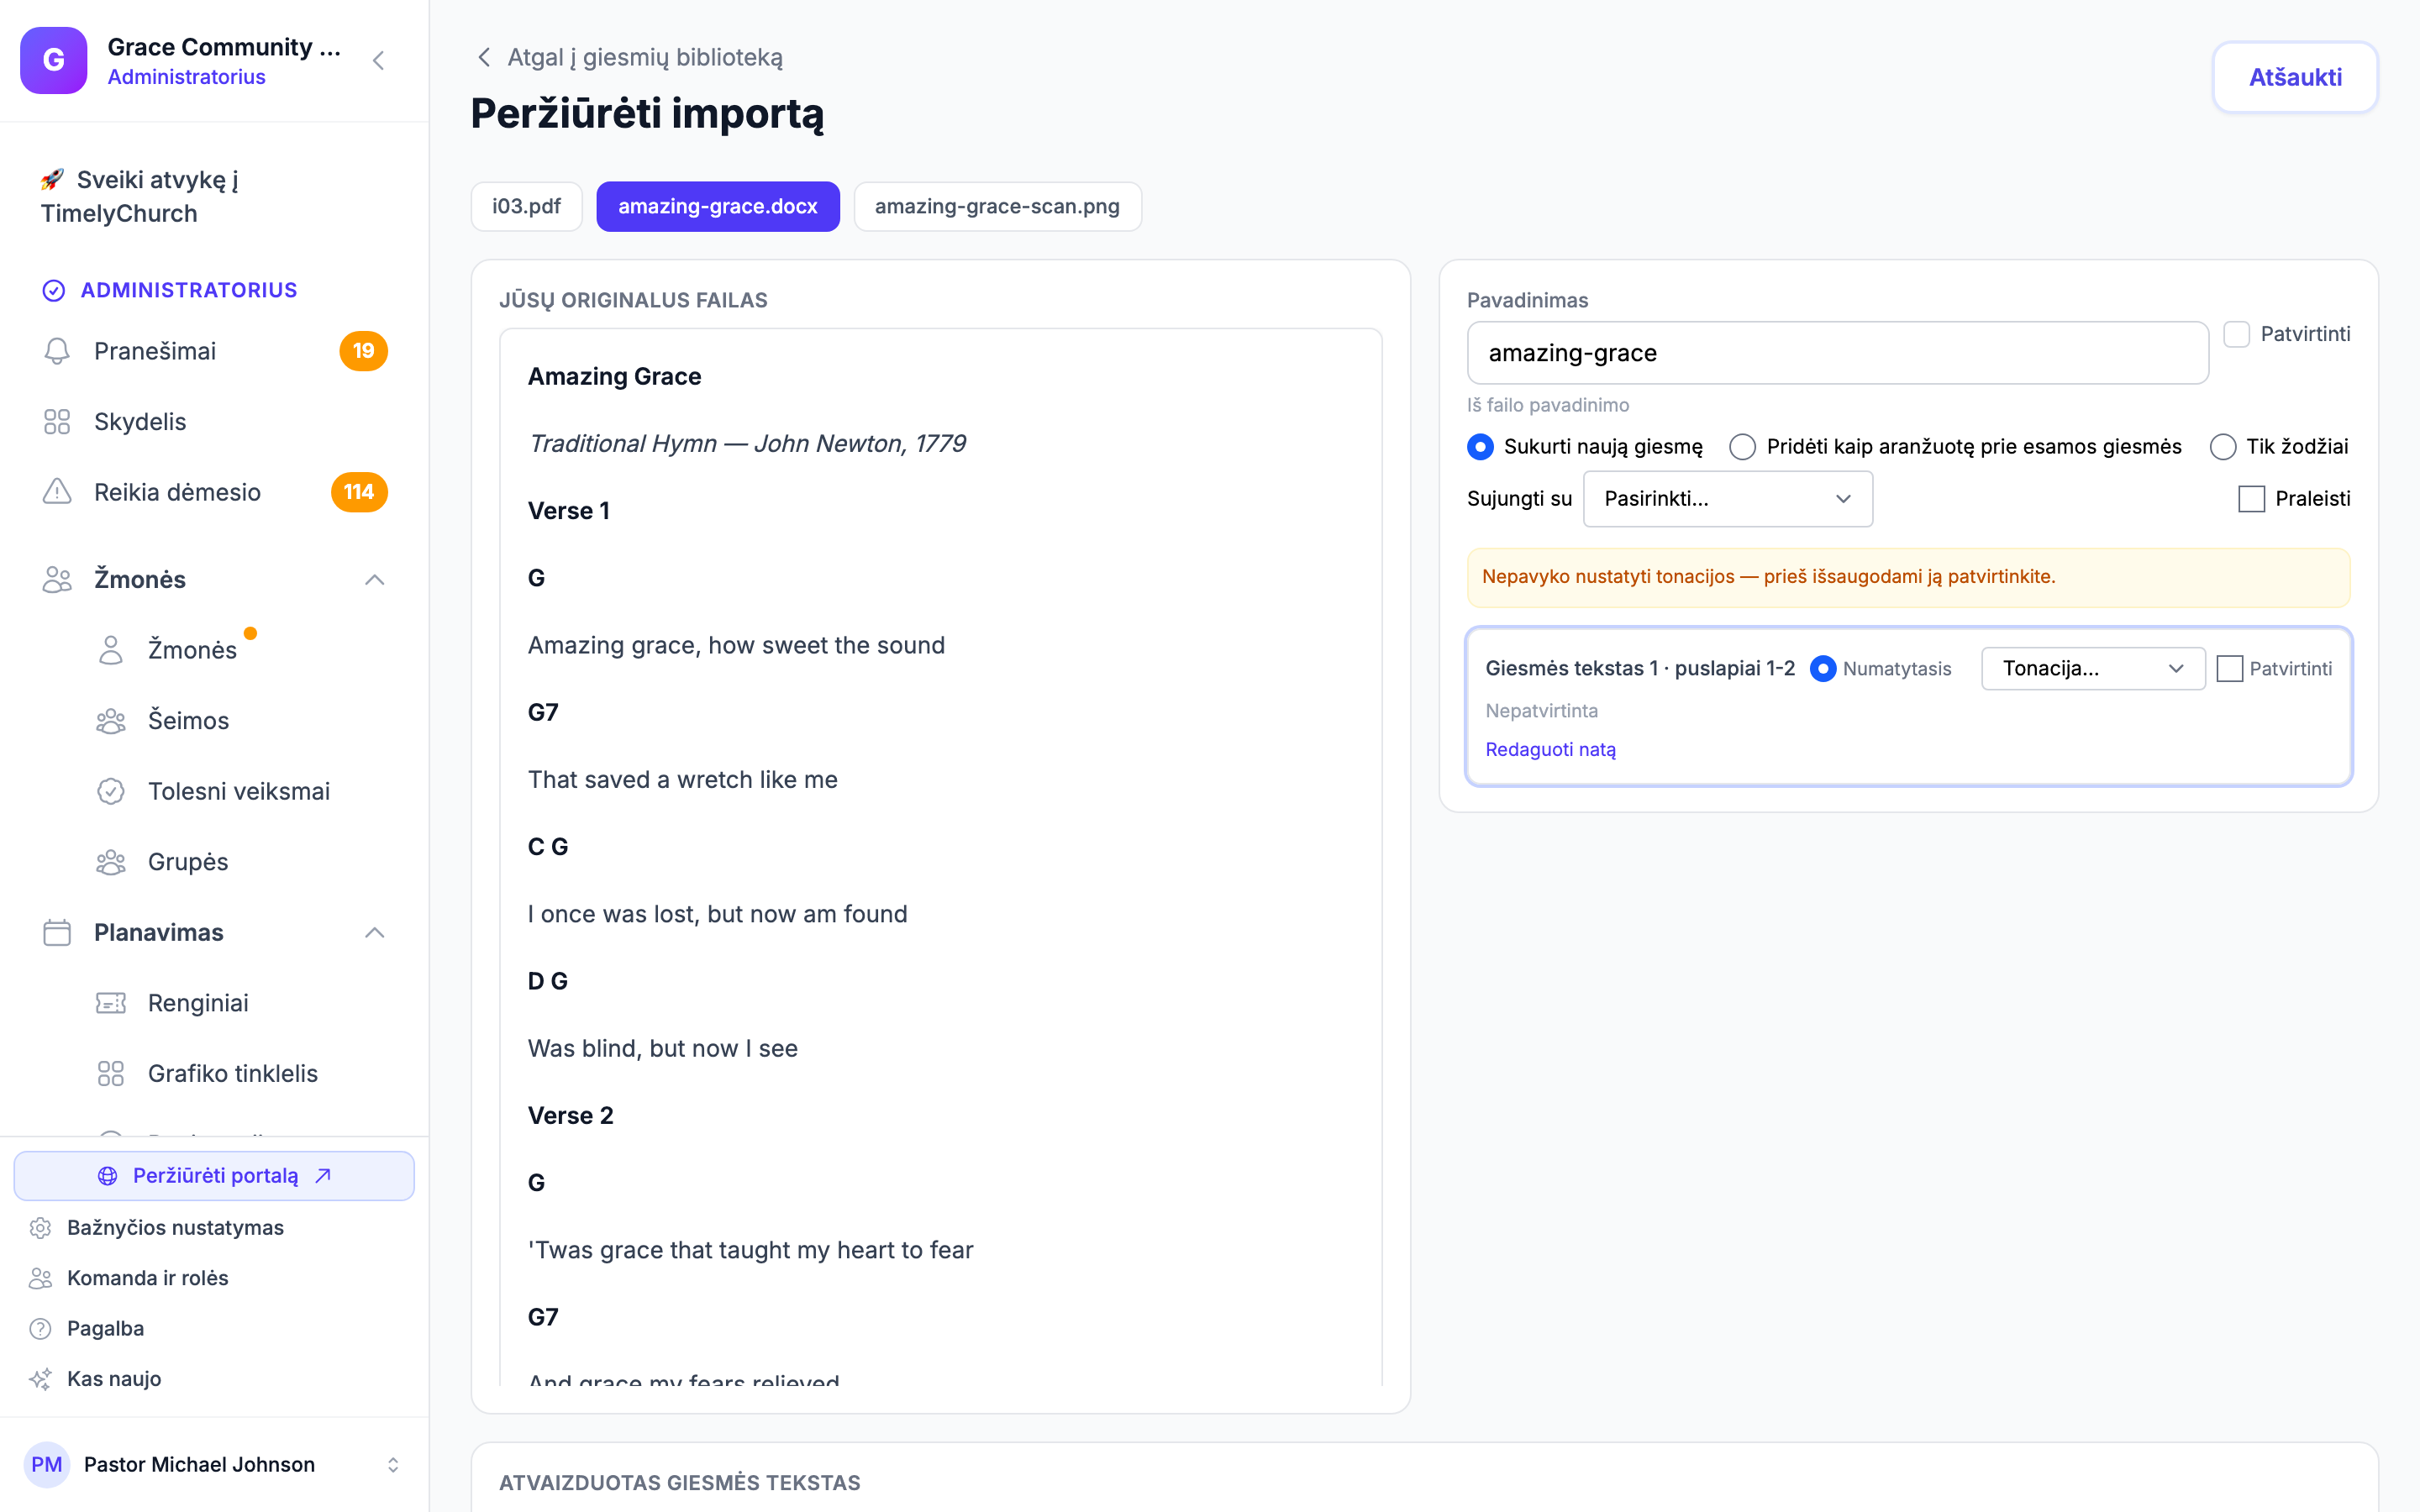Select the Numatytasis radio button
Screen dimensions: 2420x1512
point(1823,669)
